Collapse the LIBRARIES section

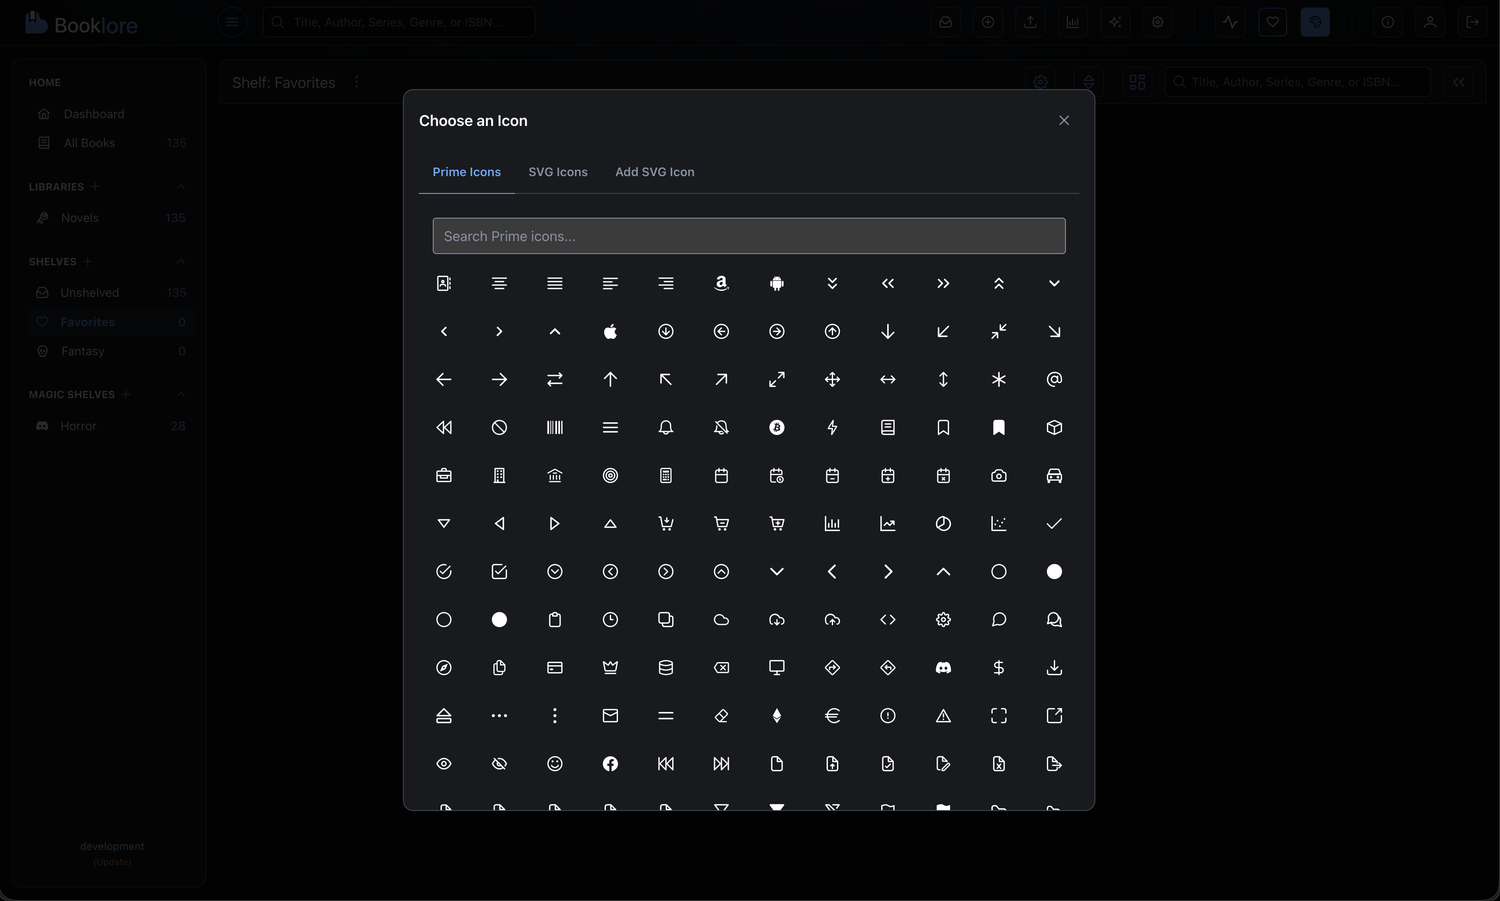[180, 186]
